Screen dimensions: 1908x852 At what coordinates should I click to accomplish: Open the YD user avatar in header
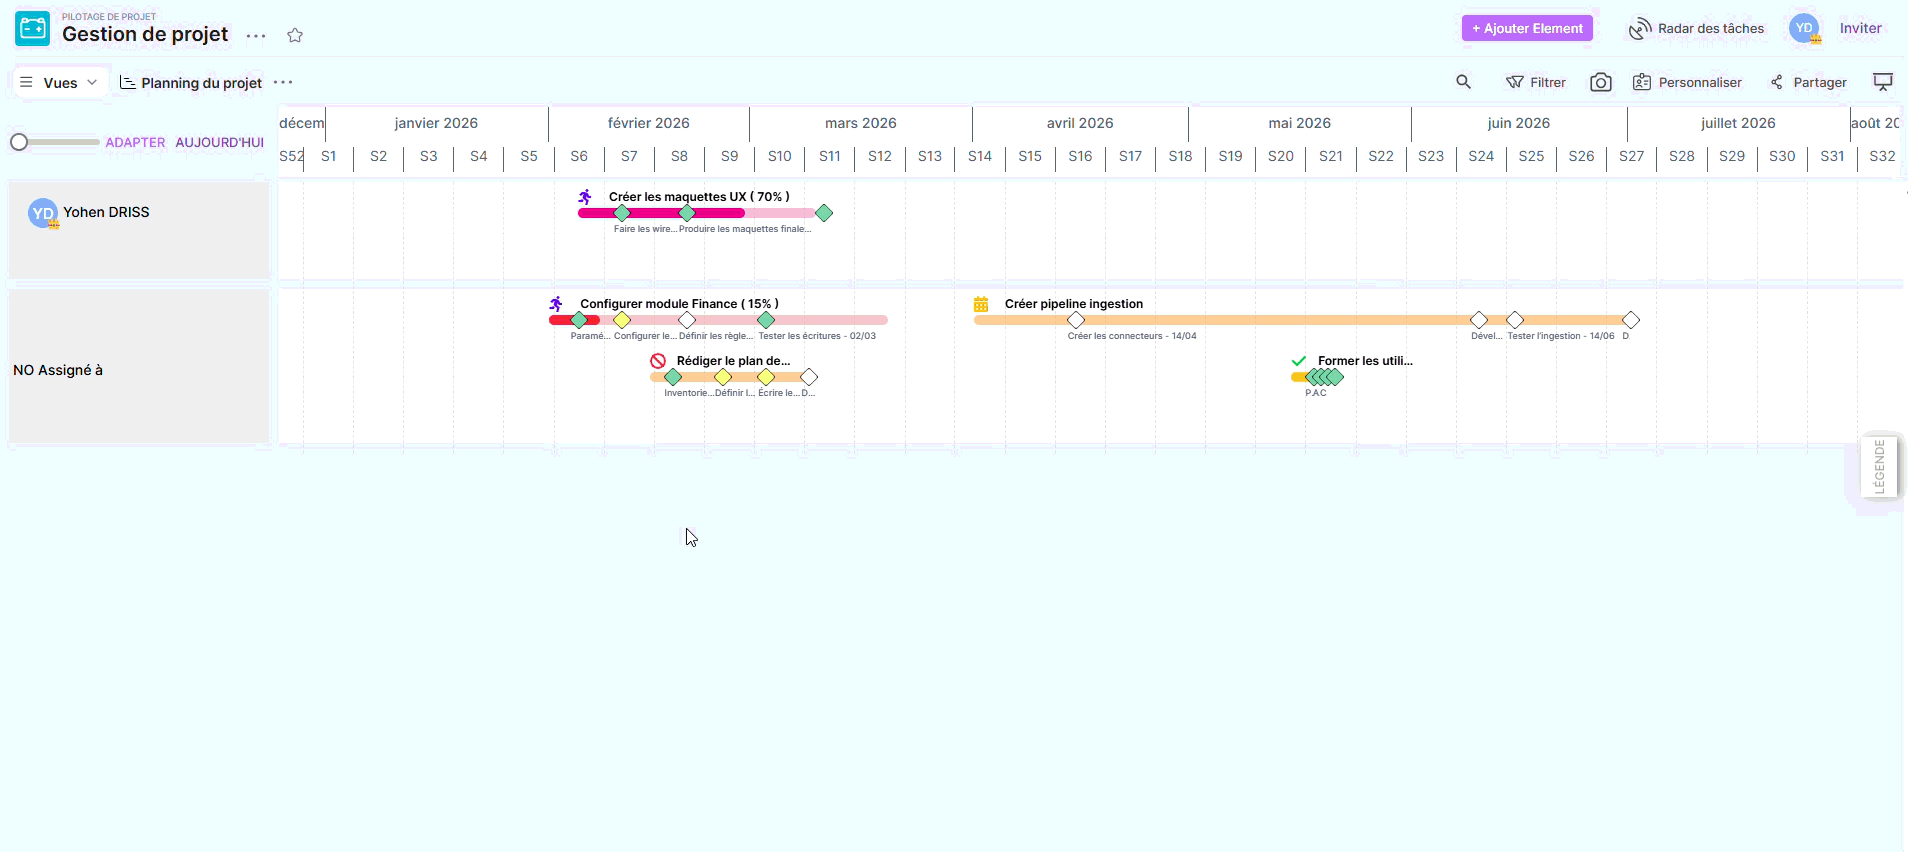click(1804, 28)
